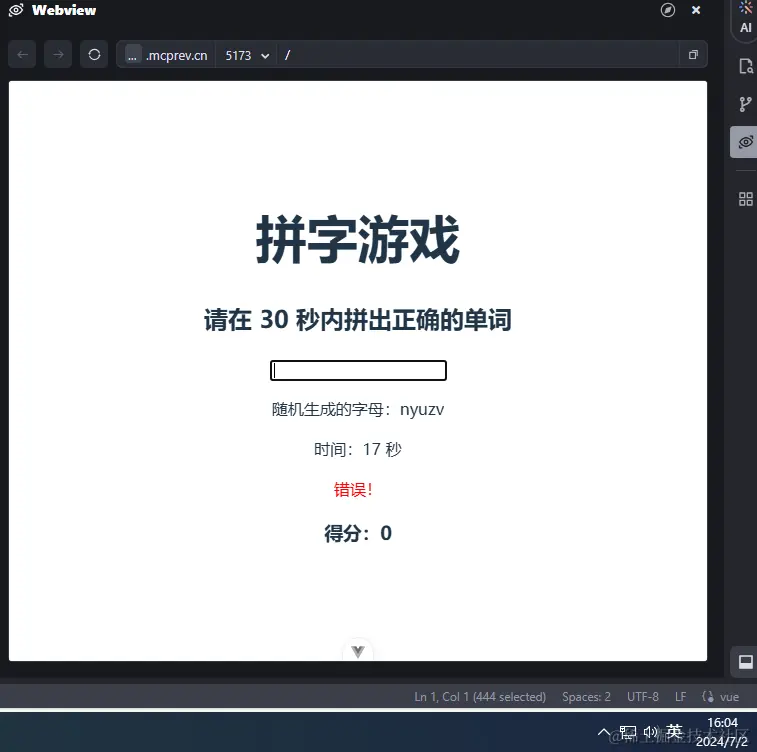Open the 16:04 clock and date
Screen dimensions: 757x752
722,732
